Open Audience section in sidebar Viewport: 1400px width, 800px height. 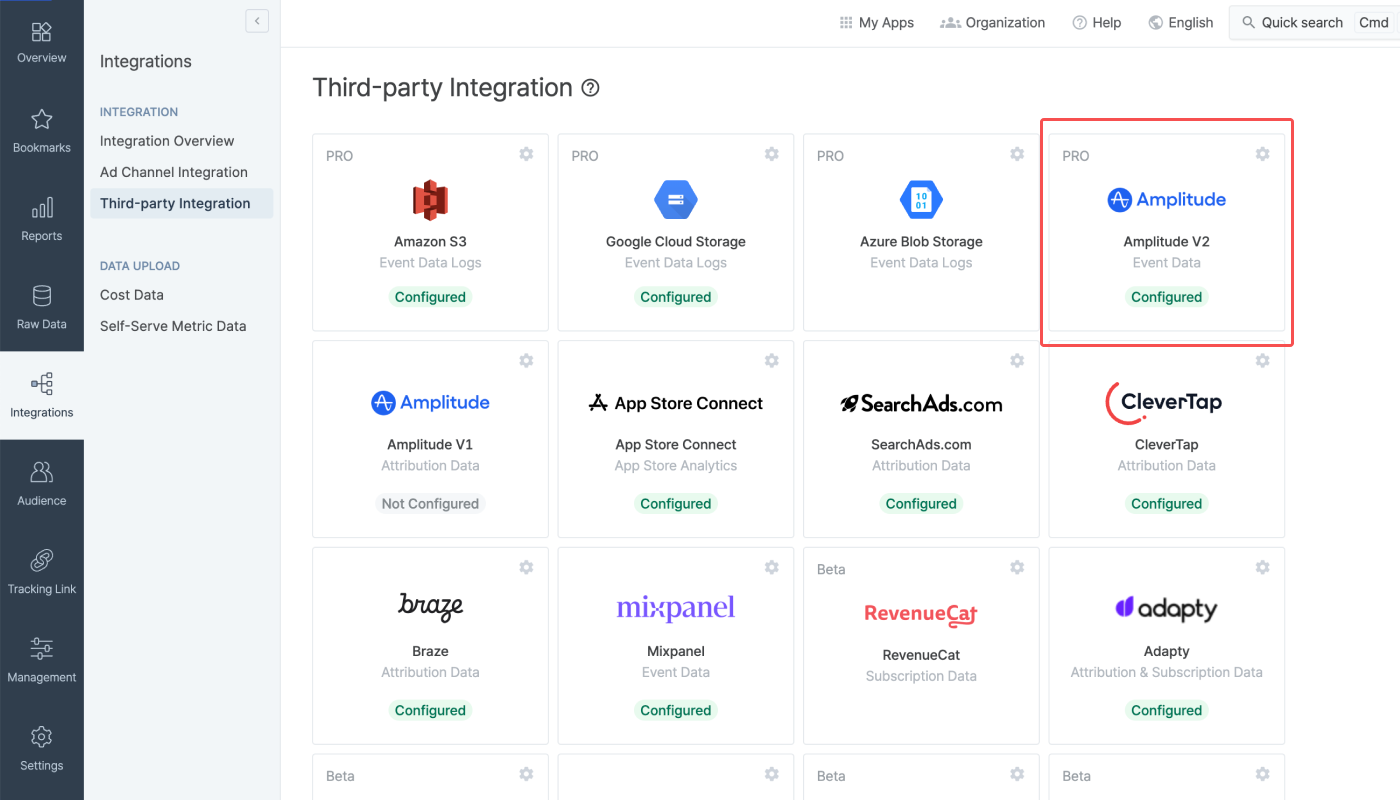tap(42, 484)
